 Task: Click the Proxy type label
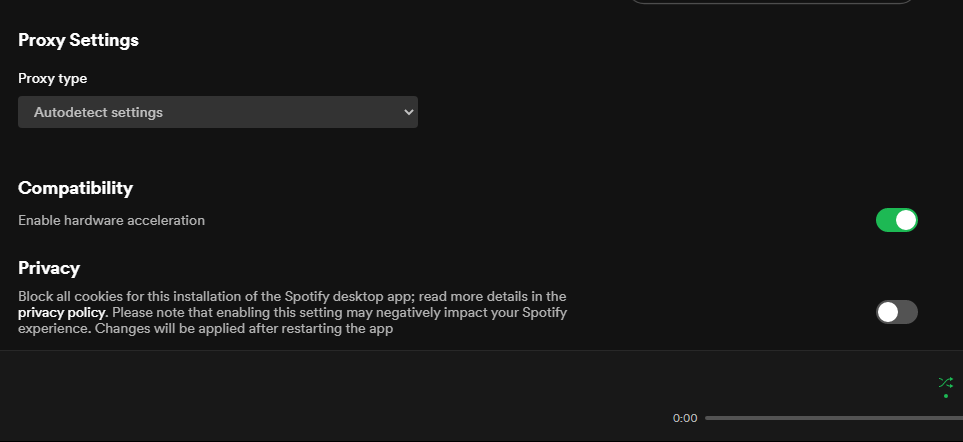(53, 78)
